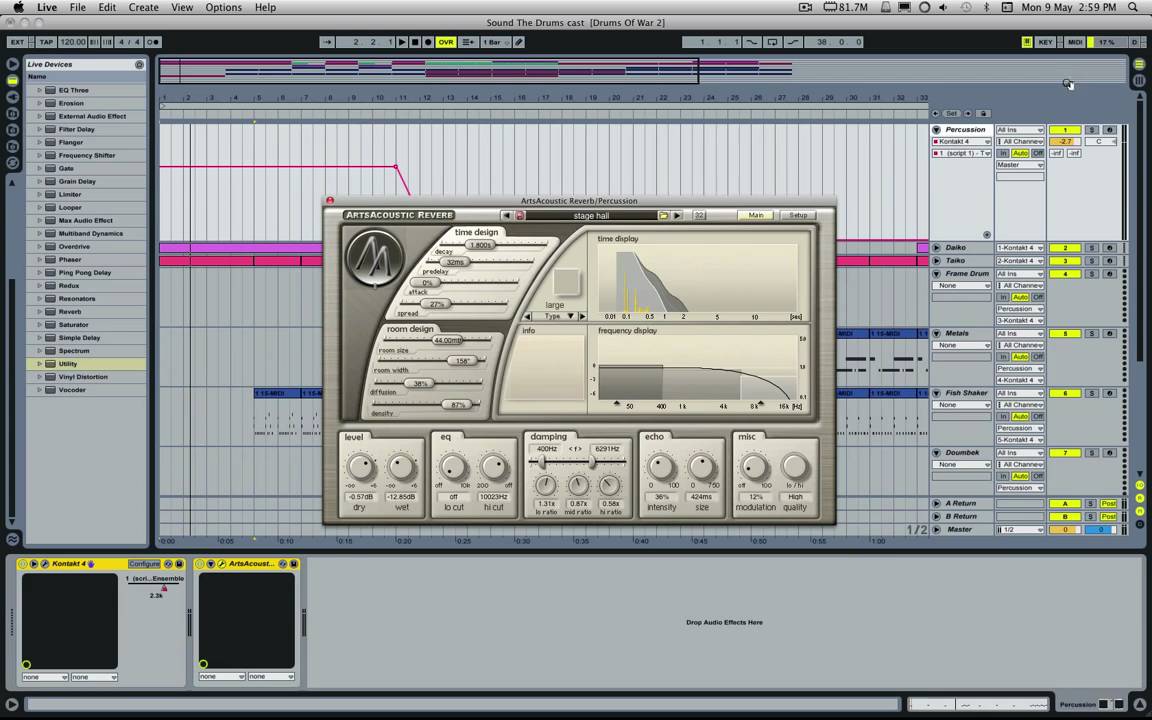Screen dimensions: 1152x720
Task: Expand the EQ Three device folder
Action: coord(39,90)
